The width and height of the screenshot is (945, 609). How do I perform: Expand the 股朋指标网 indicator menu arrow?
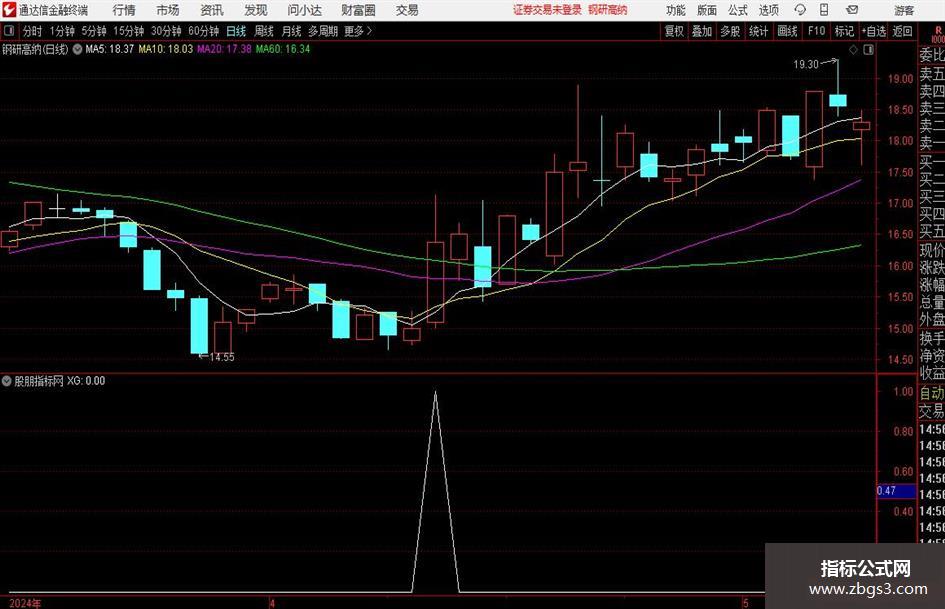pos(7,381)
